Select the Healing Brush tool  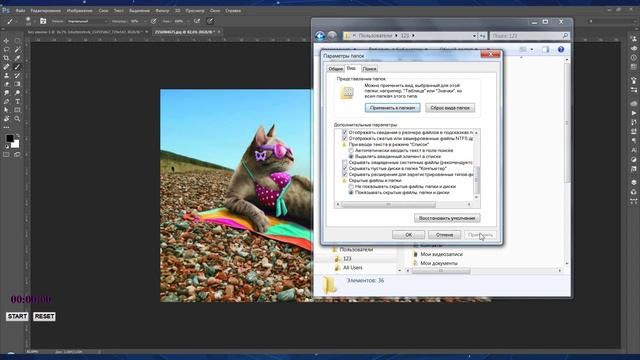coord(6,67)
